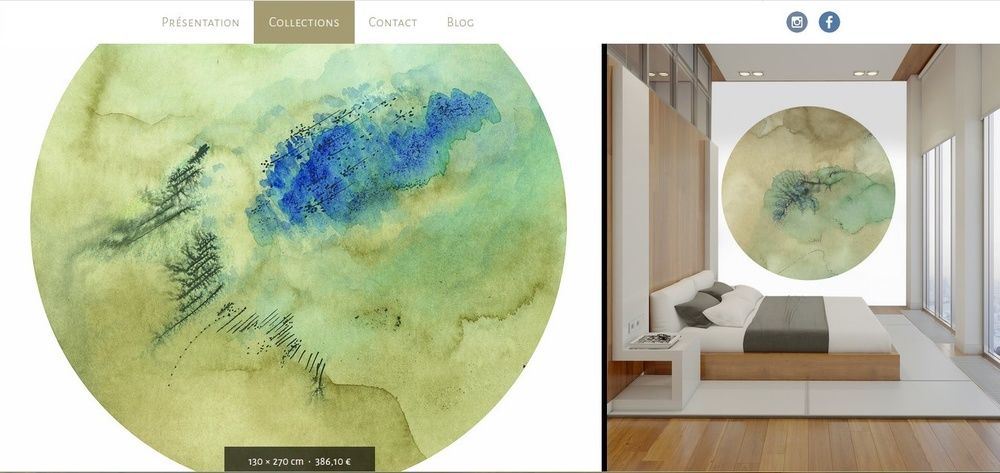The height and width of the screenshot is (473, 1000).
Task: Click the 130 × 270 cm price label
Action: (300, 460)
